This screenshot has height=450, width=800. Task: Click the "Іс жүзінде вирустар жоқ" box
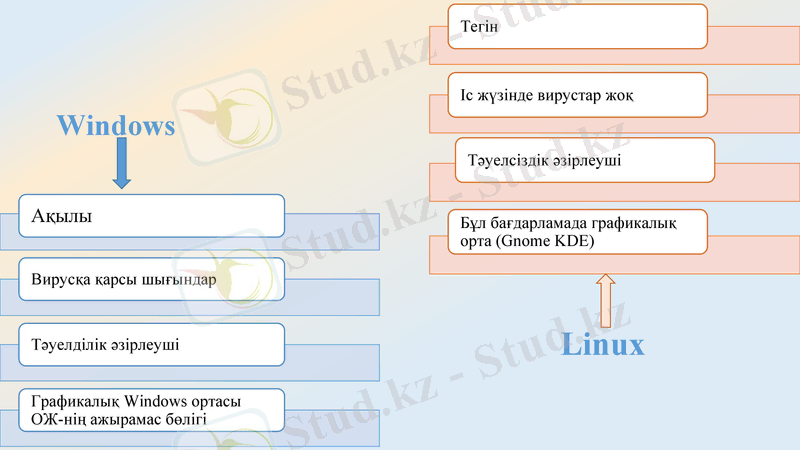578,95
